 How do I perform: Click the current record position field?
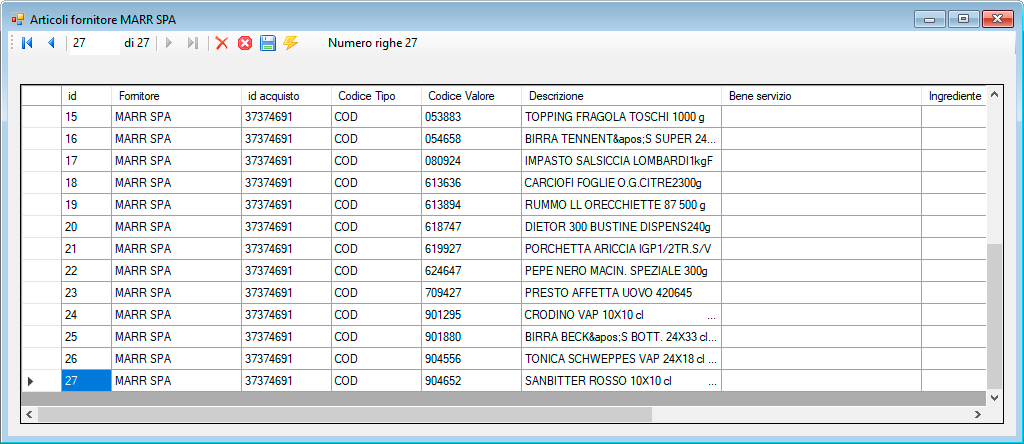pyautogui.click(x=95, y=43)
